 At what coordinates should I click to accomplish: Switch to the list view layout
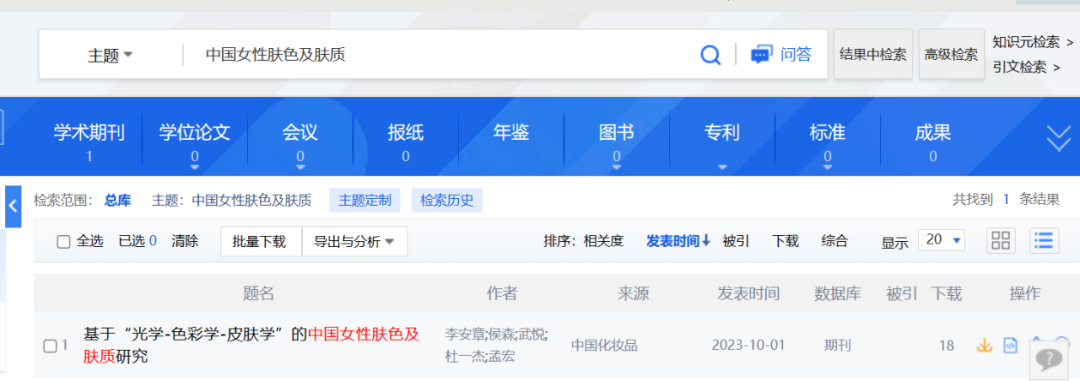click(1044, 240)
